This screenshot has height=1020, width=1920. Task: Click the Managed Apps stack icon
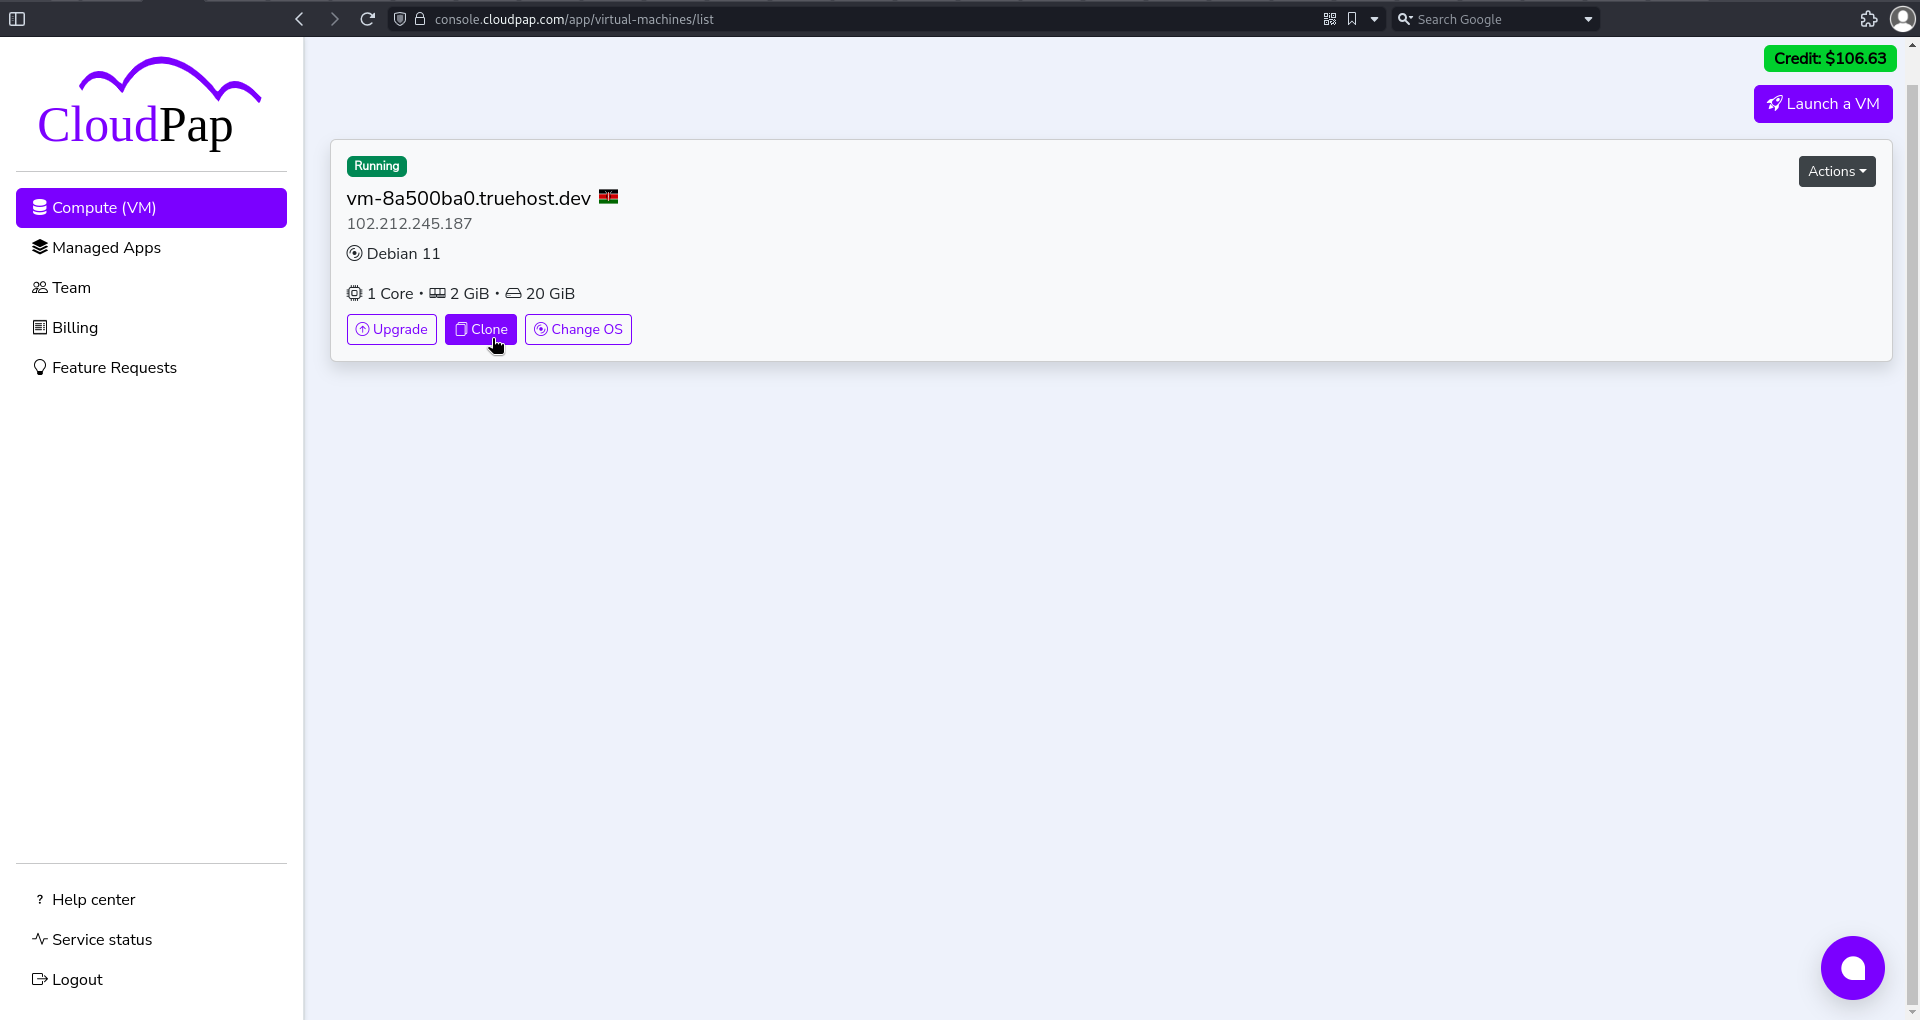point(39,247)
